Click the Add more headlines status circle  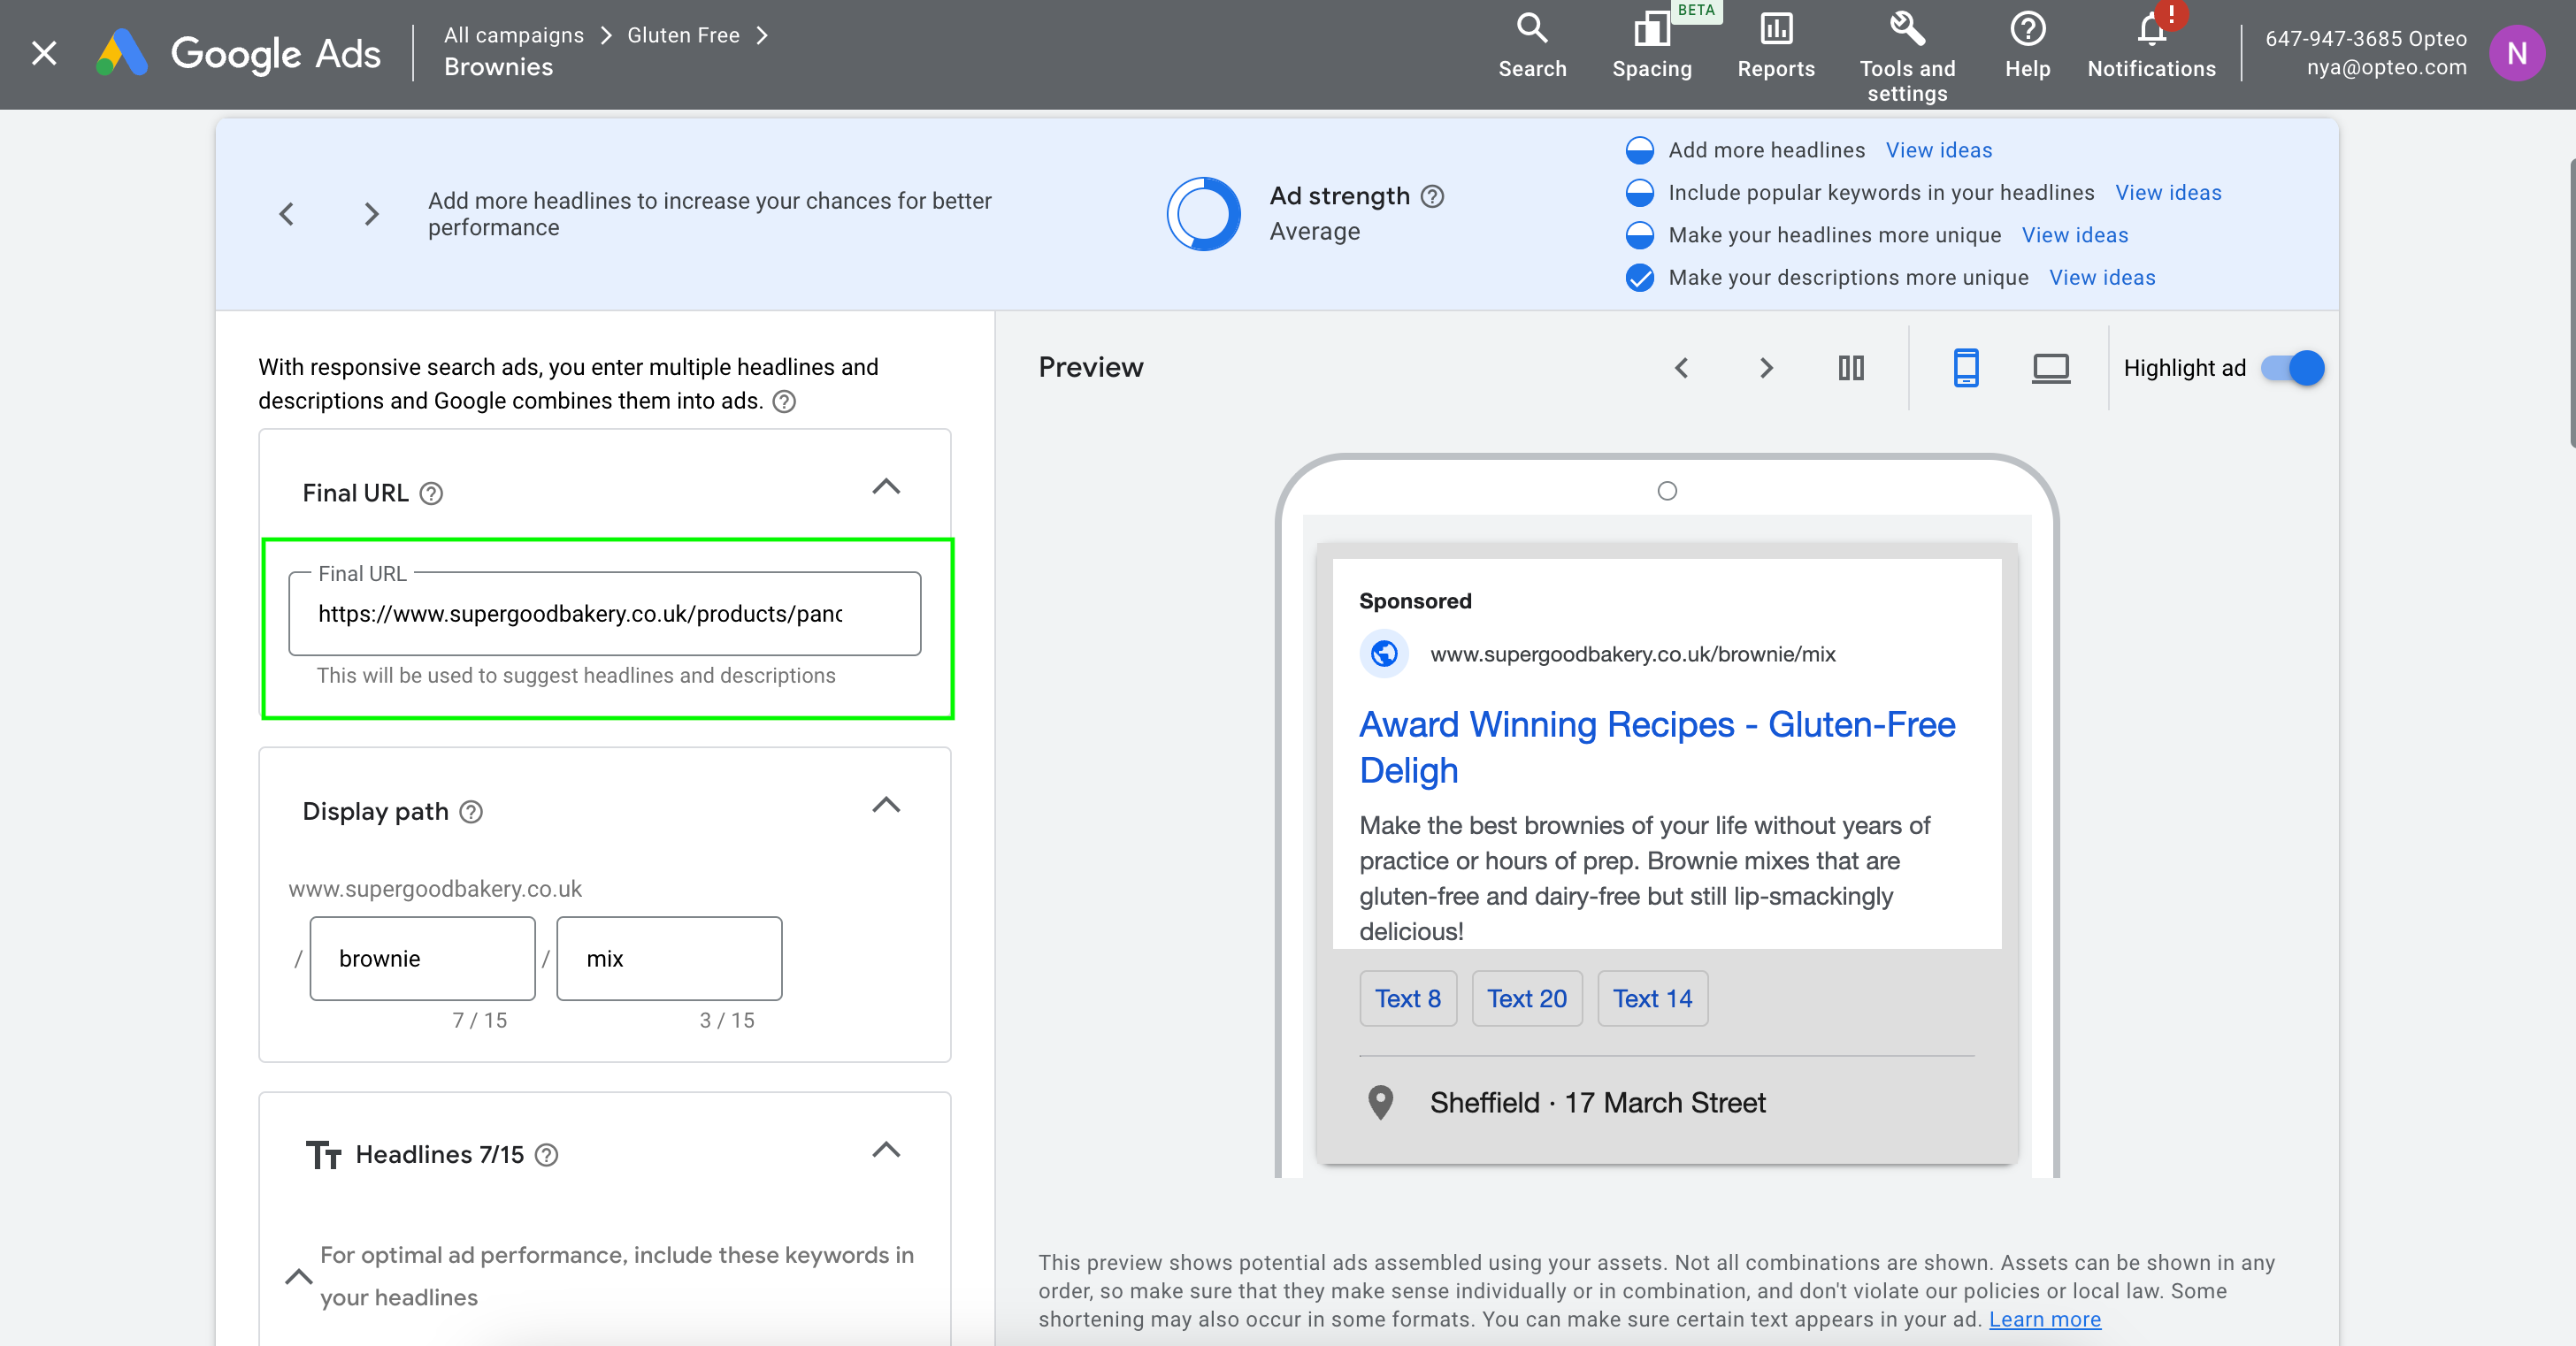pyautogui.click(x=1639, y=150)
